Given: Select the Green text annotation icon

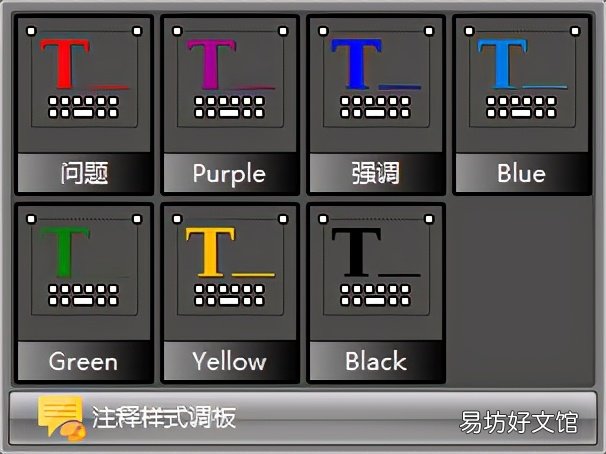Looking at the screenshot, I should coord(84,266).
